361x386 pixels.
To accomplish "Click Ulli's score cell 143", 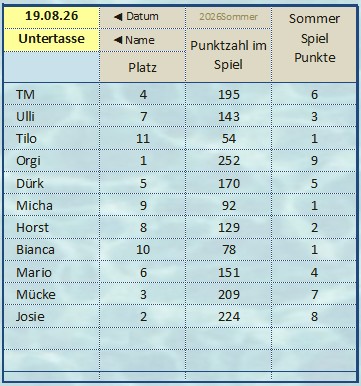I will 229,116.
